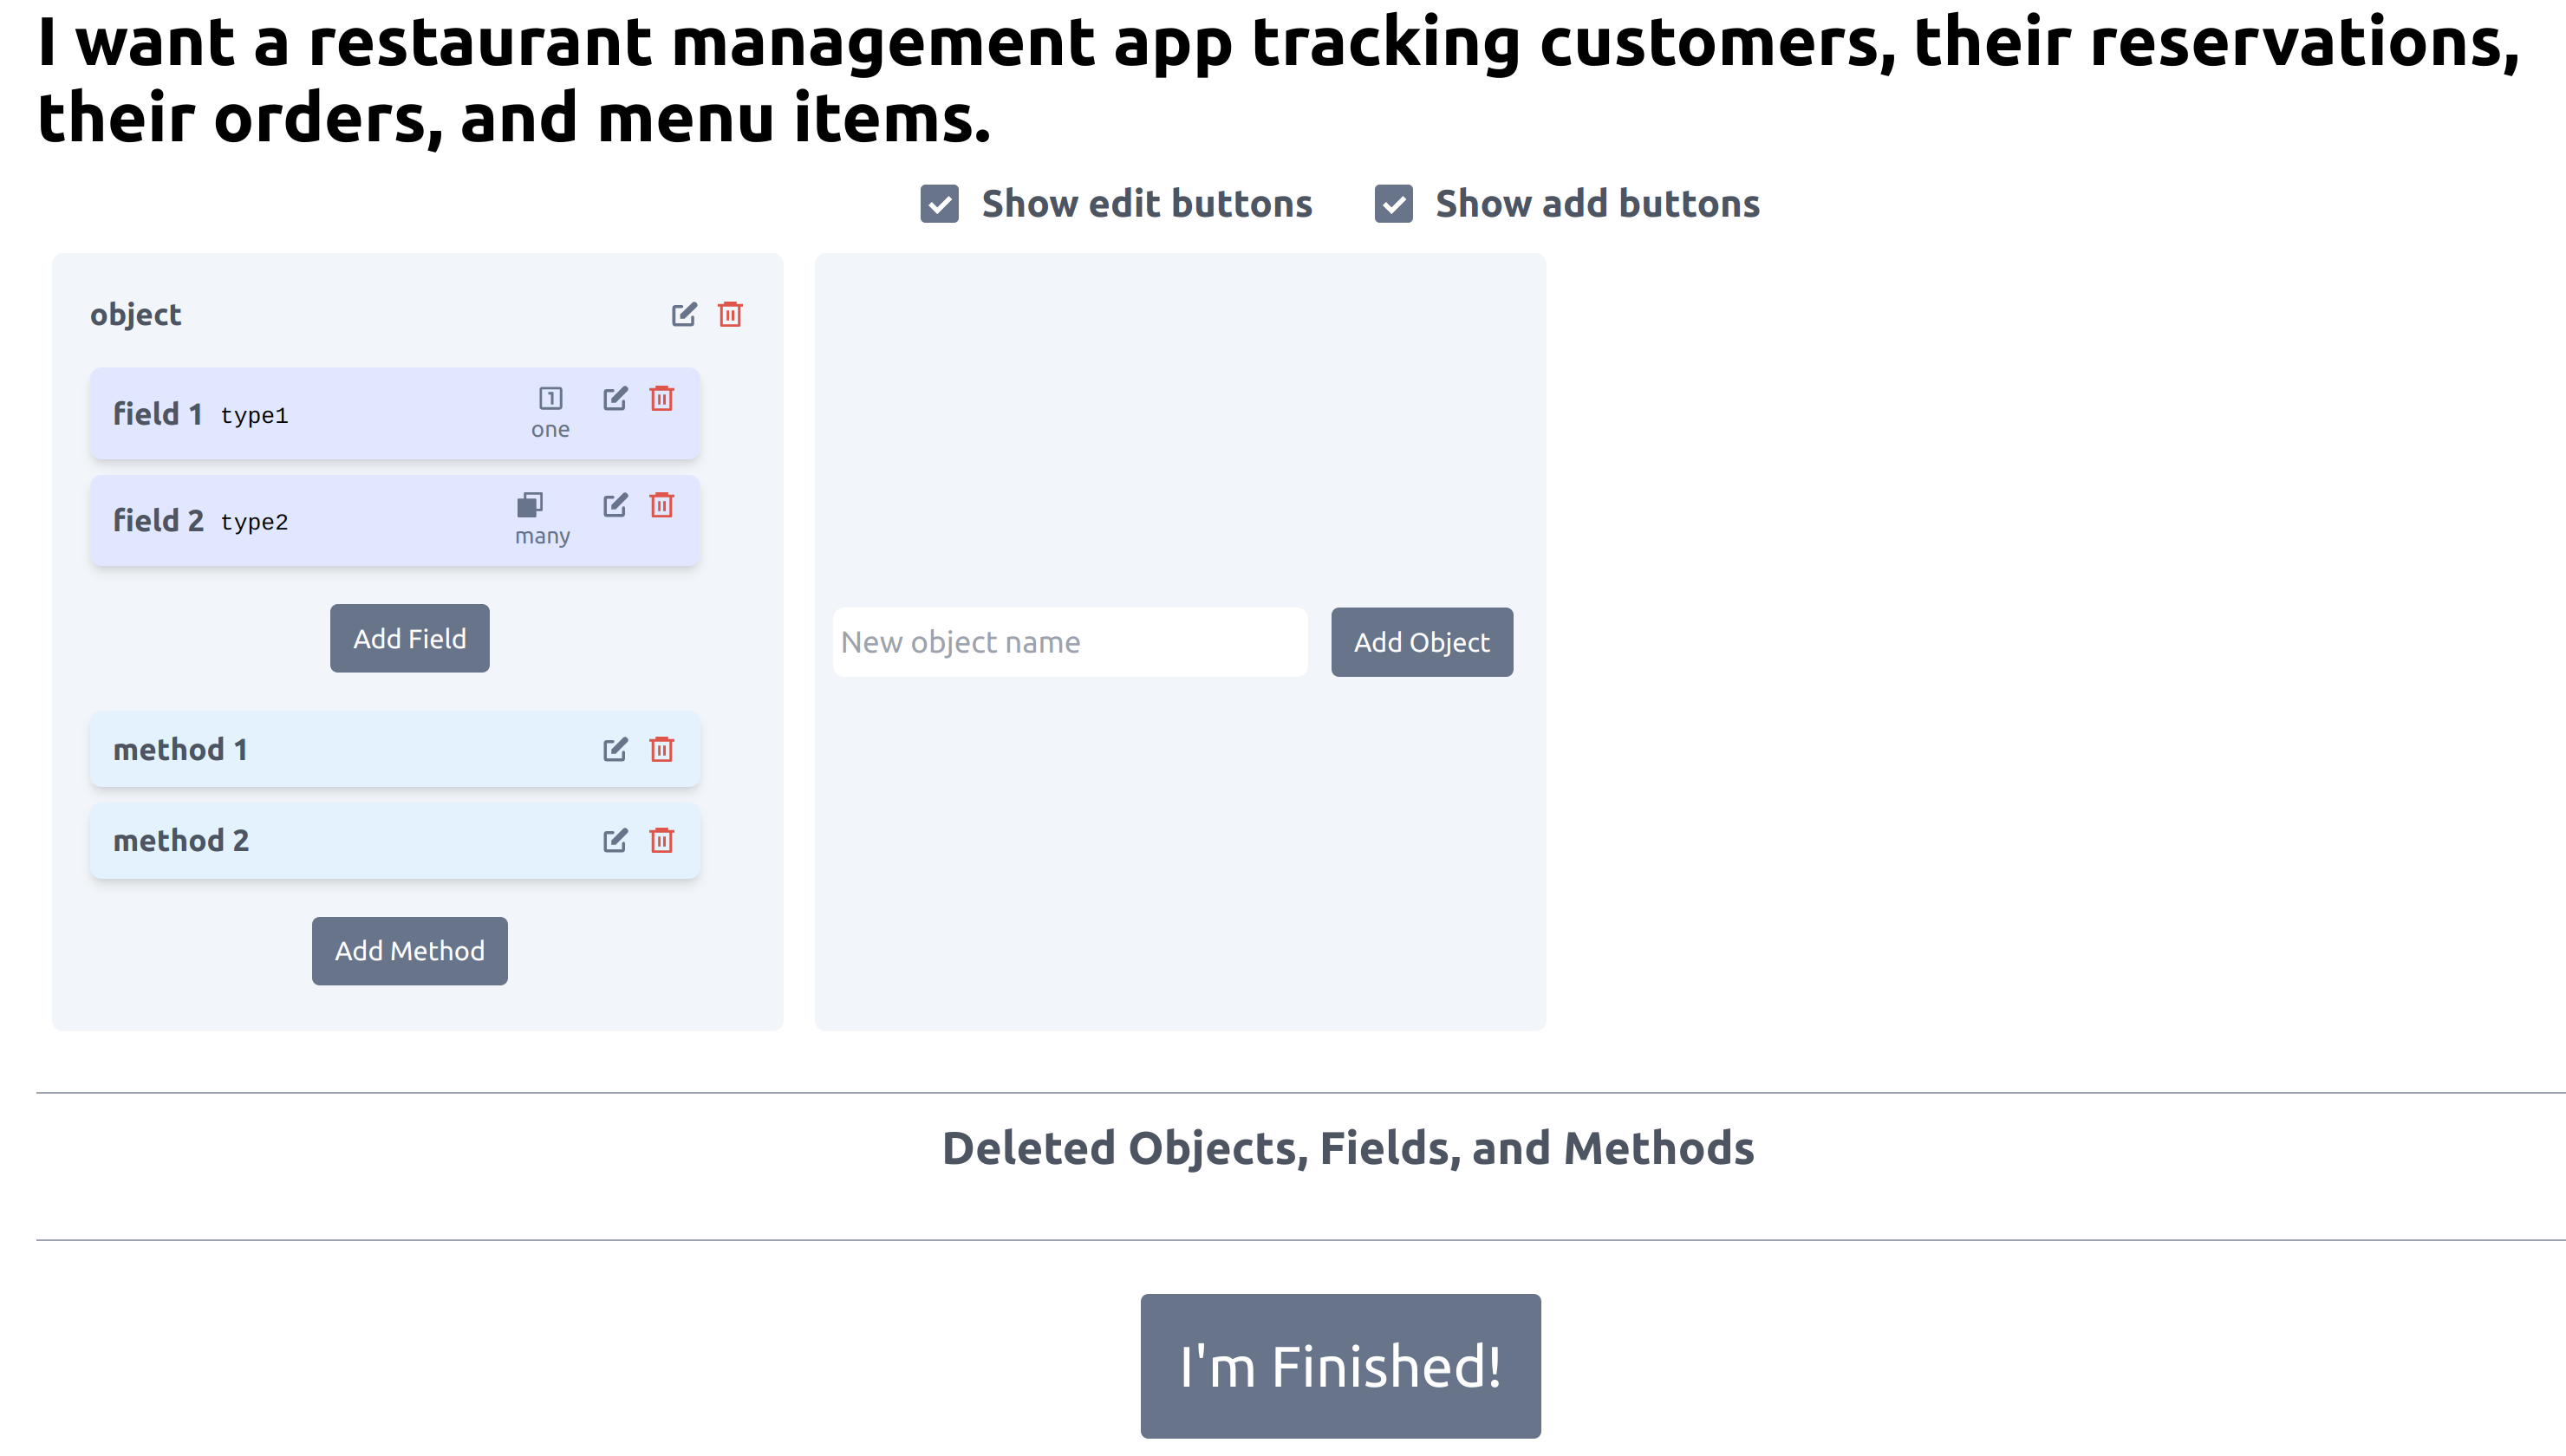Click the Add Object button
The width and height of the screenshot is (2566, 1456).
(1422, 643)
